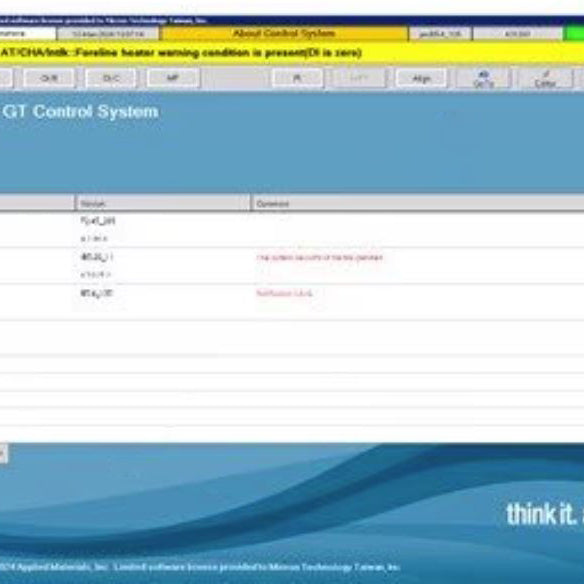Open the Editor icon button

tap(545, 79)
